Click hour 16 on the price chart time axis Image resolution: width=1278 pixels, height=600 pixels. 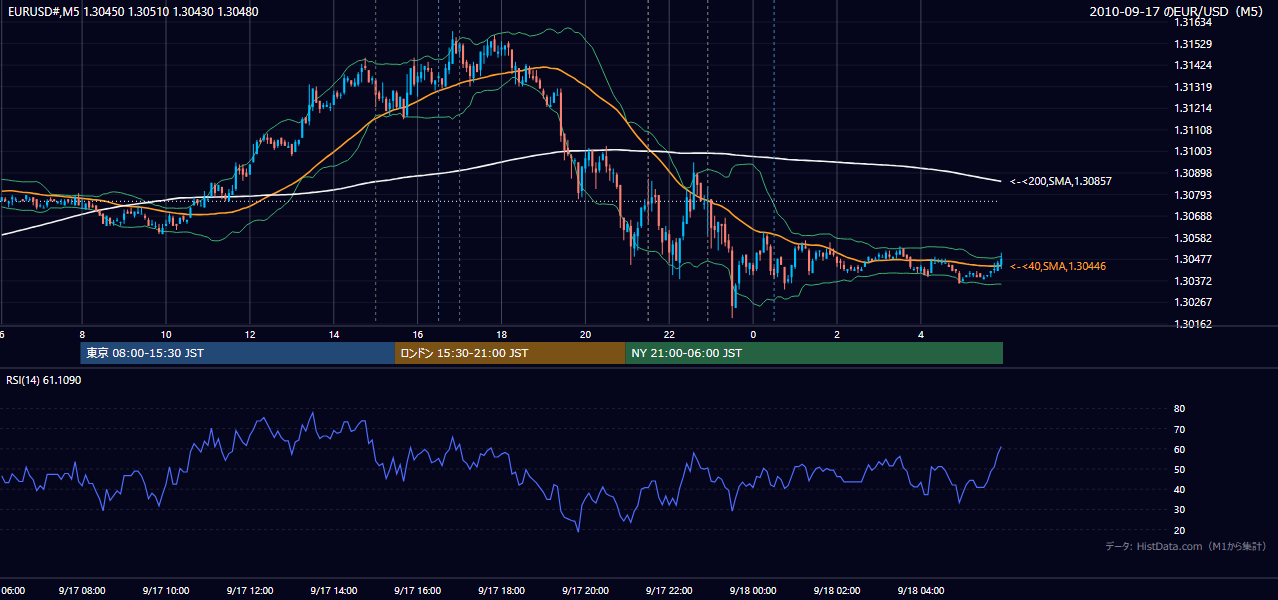(x=418, y=335)
